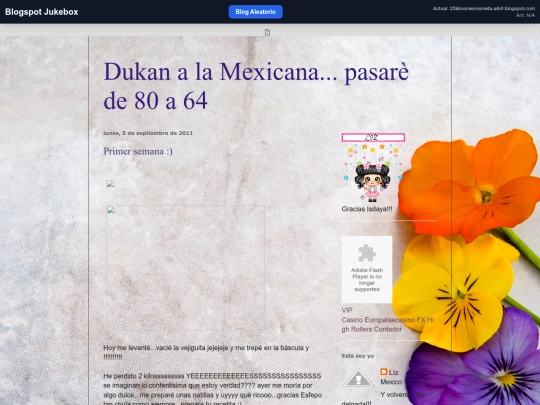Click the Blog Aleatorio button
This screenshot has height=405, width=540.
(x=256, y=12)
